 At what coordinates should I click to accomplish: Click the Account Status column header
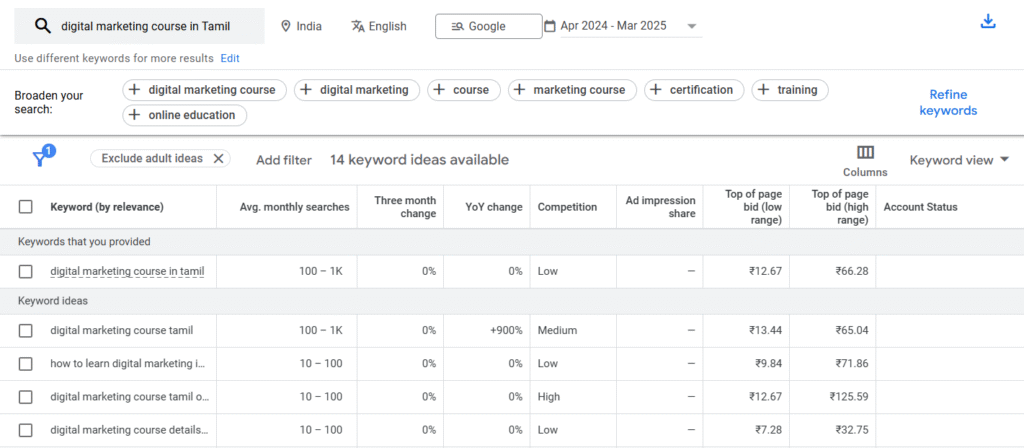920,207
